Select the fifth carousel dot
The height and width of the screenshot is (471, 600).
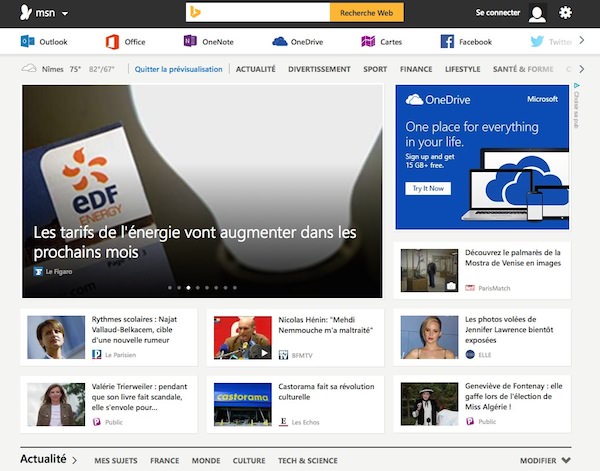point(207,288)
